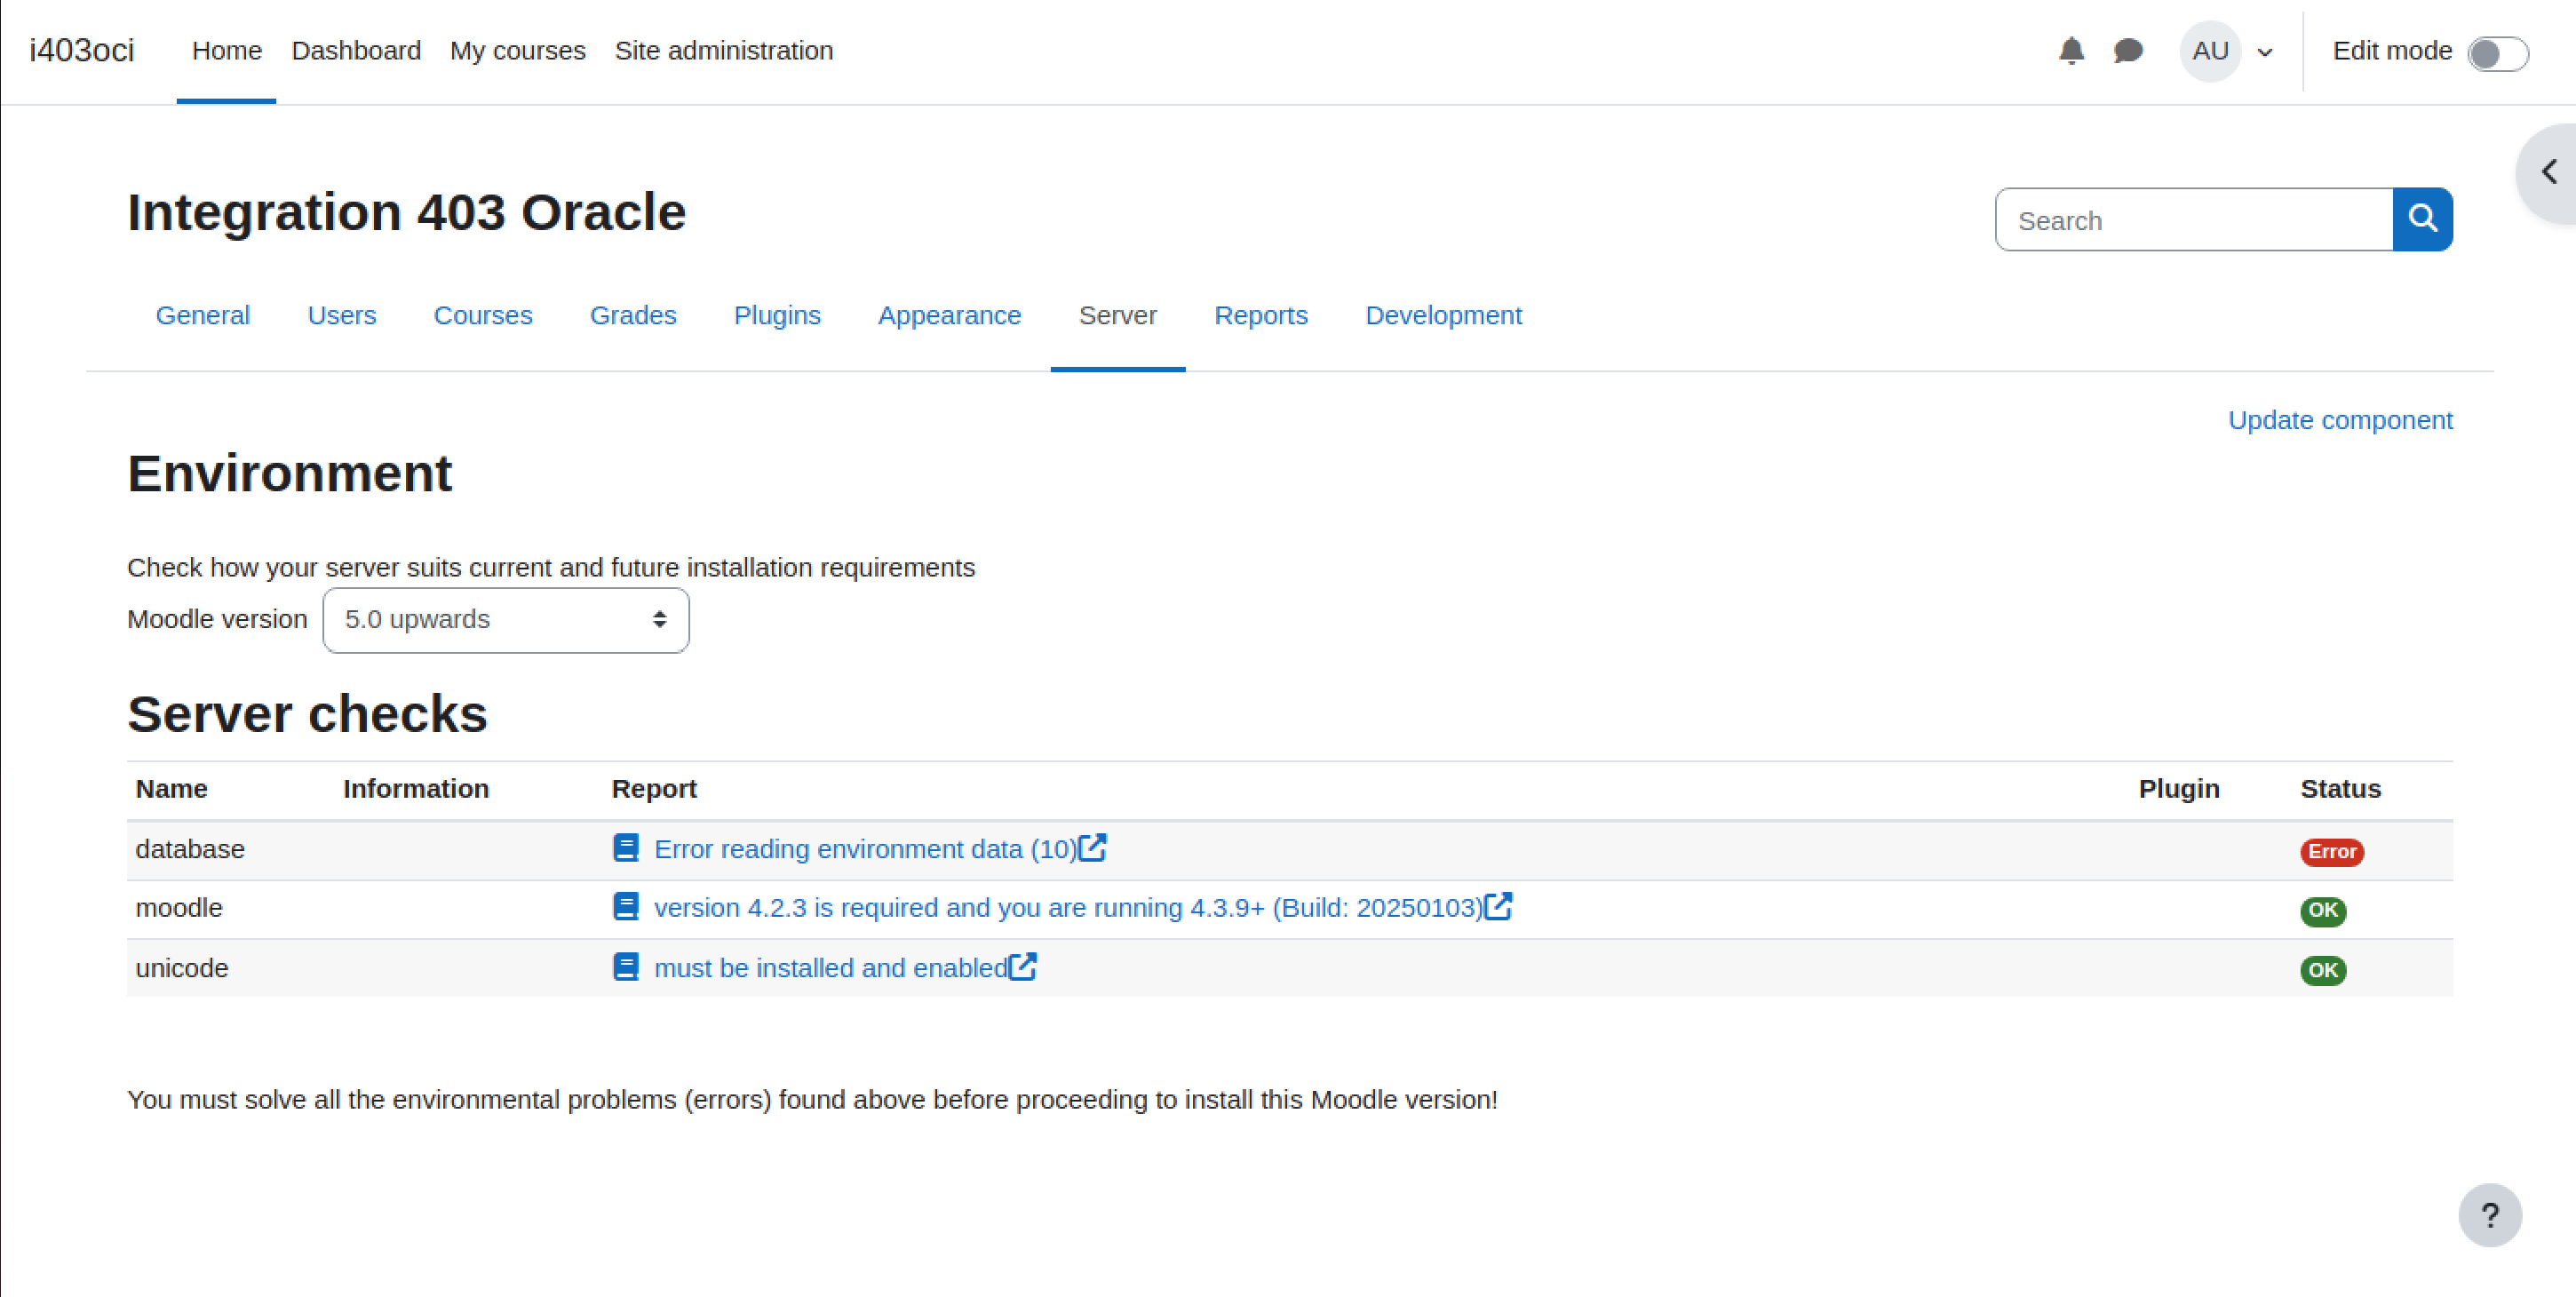This screenshot has height=1297, width=2576.
Task: Open the notifications bell icon
Action: tap(2071, 51)
